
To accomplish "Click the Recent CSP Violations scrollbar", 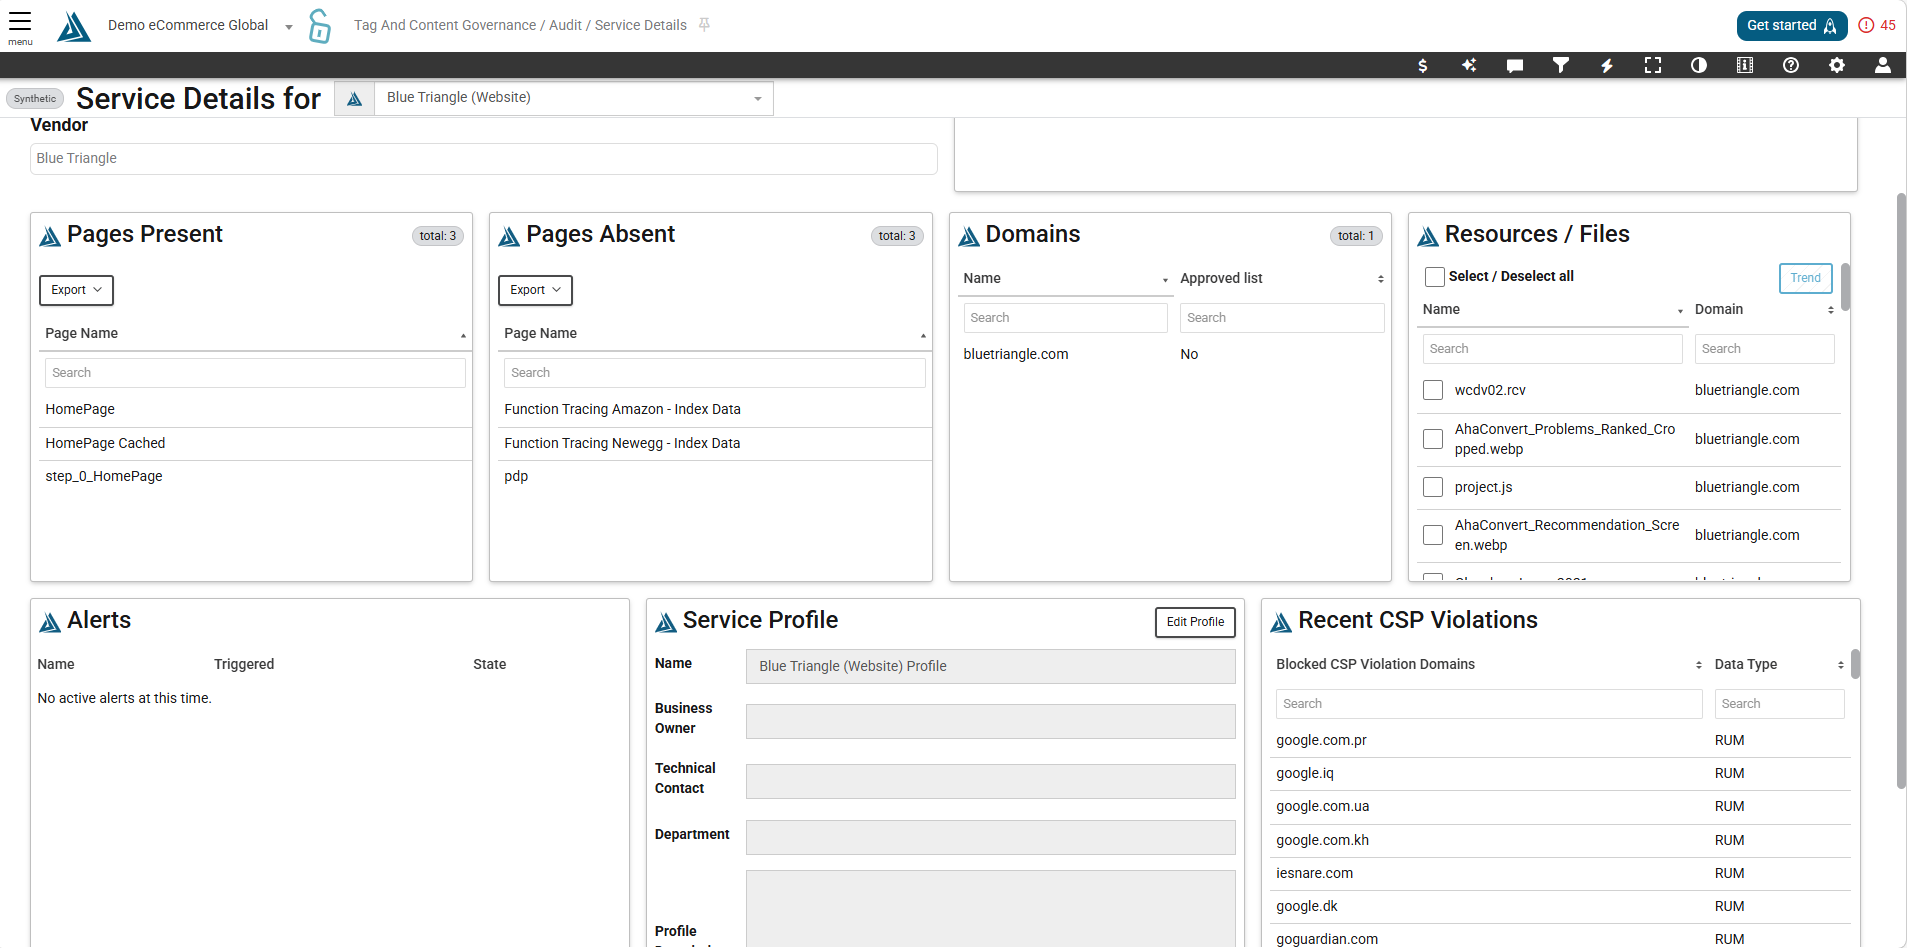I will (1855, 664).
